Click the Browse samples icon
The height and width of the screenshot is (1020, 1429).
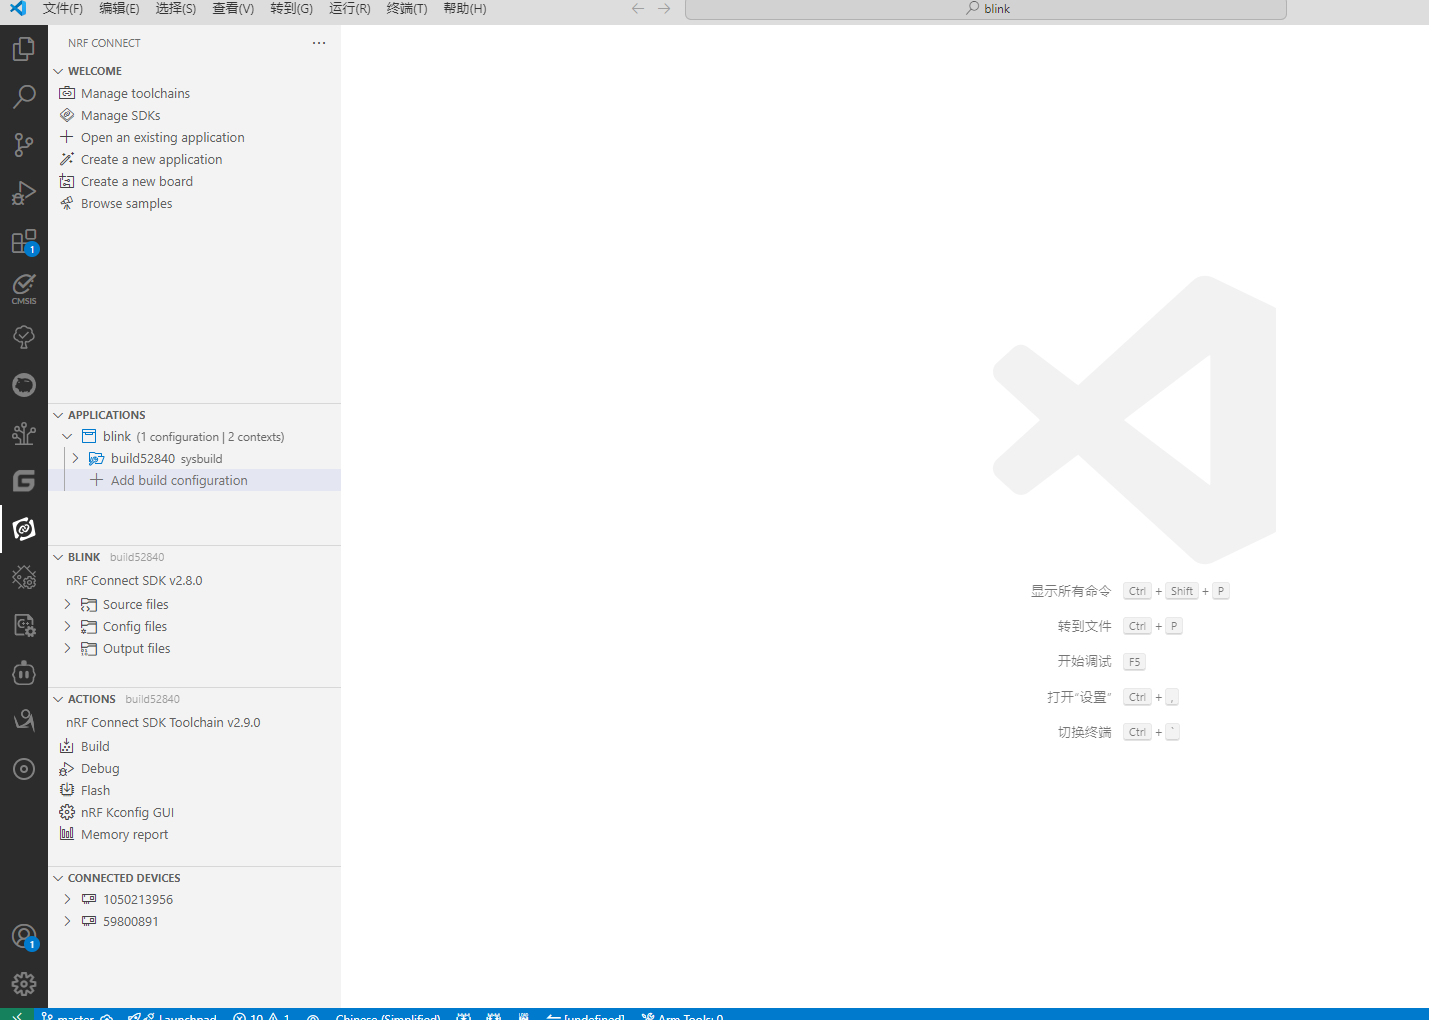coord(67,203)
